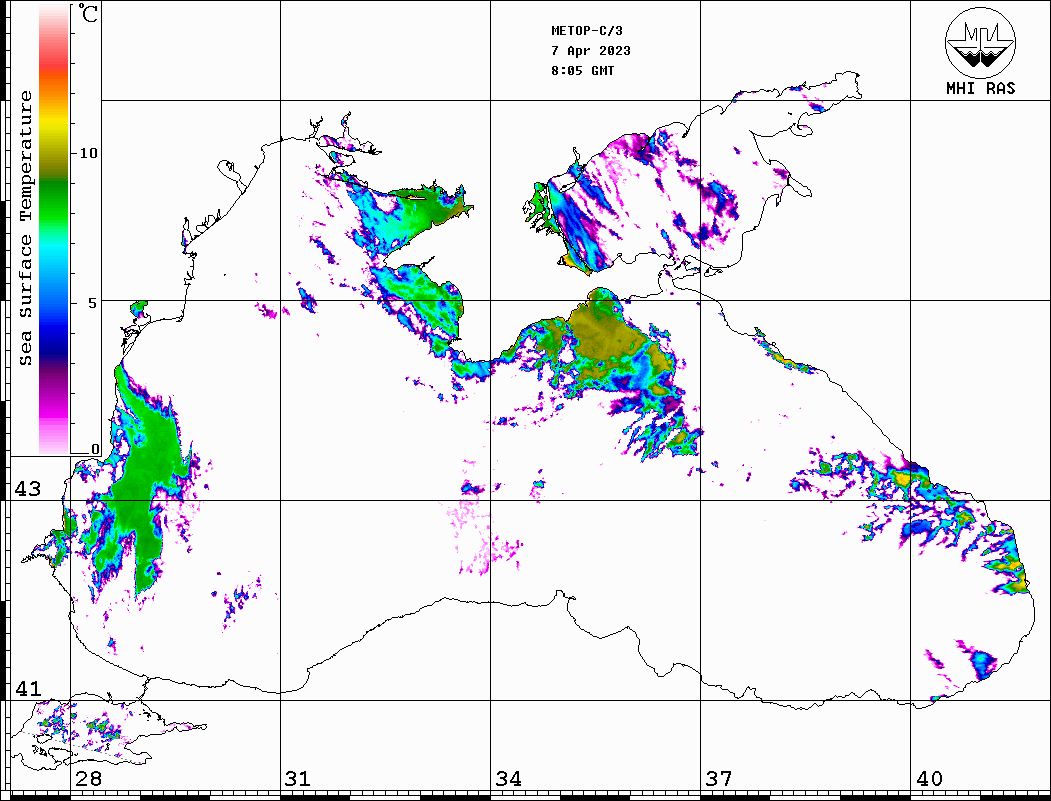Click longitude label '31'
Screen dimensions: 1051x801
pyautogui.click(x=298, y=778)
